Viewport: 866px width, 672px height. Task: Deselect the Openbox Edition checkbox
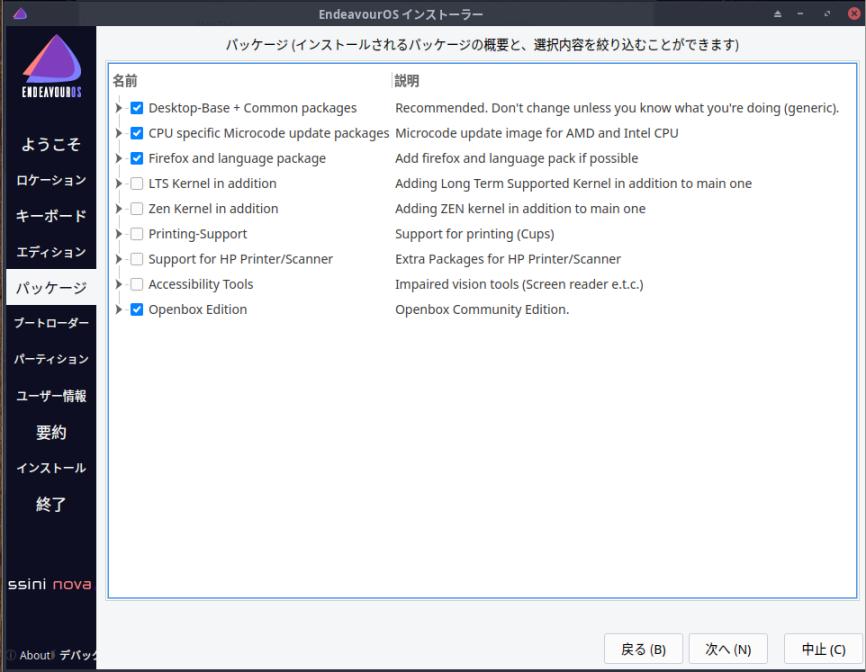(136, 309)
